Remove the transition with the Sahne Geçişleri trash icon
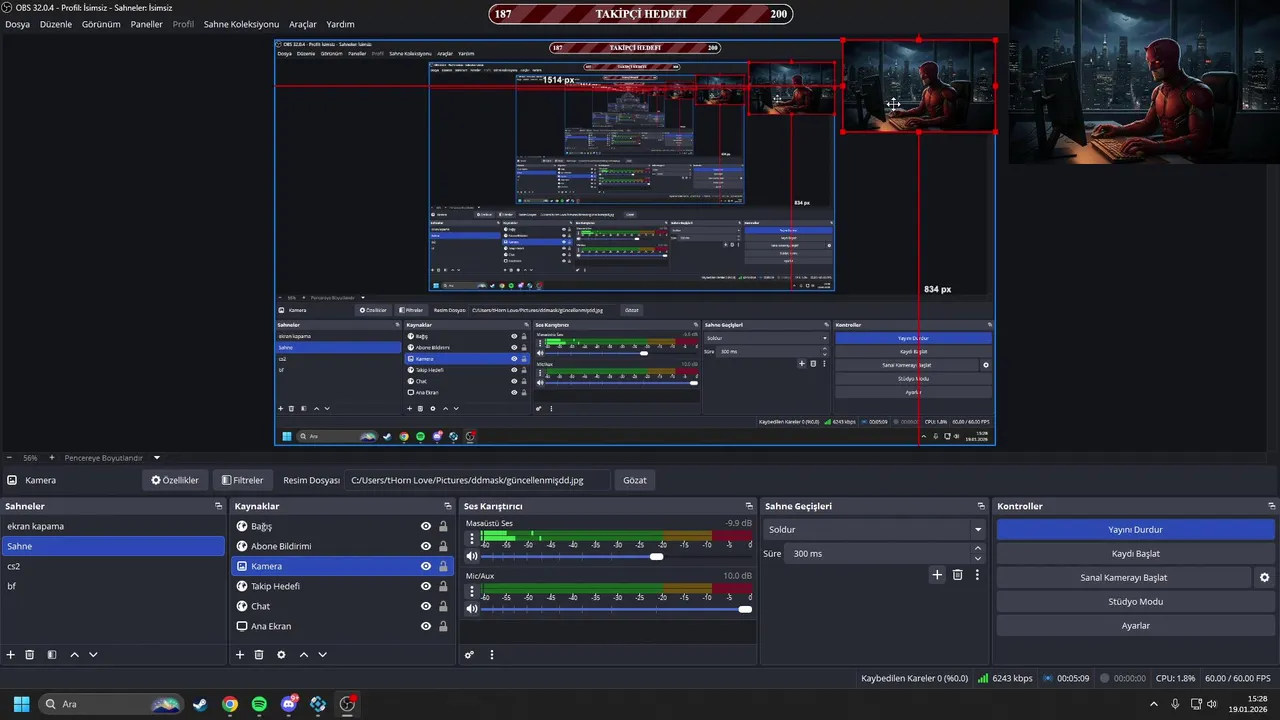The width and height of the screenshot is (1280, 720). (957, 575)
